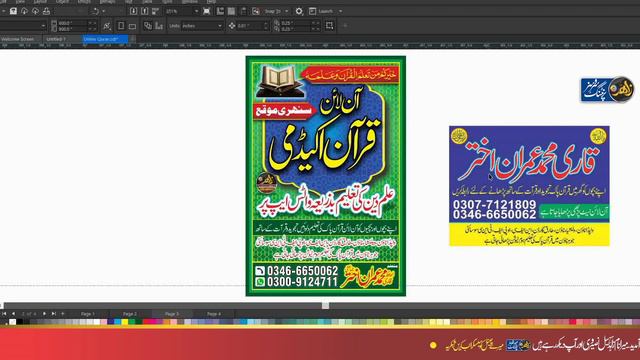Go to the previous page arrow
Image resolution: width=640 pixels, height=360 pixels.
(13, 313)
